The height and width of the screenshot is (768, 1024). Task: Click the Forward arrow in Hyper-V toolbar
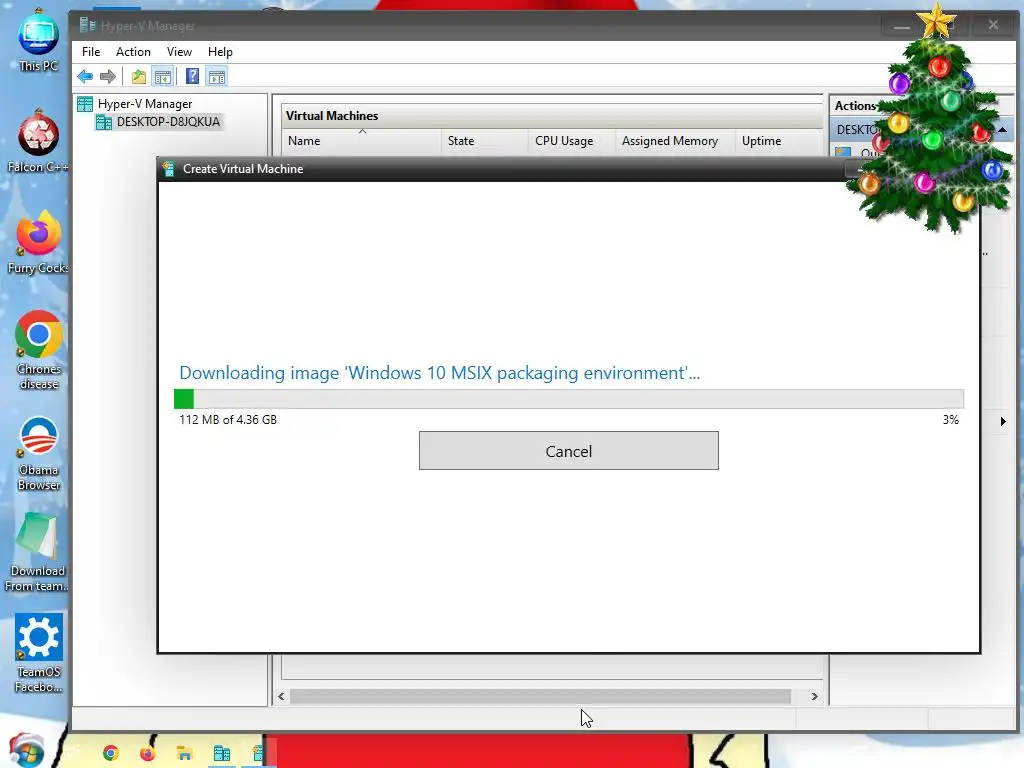pos(108,76)
